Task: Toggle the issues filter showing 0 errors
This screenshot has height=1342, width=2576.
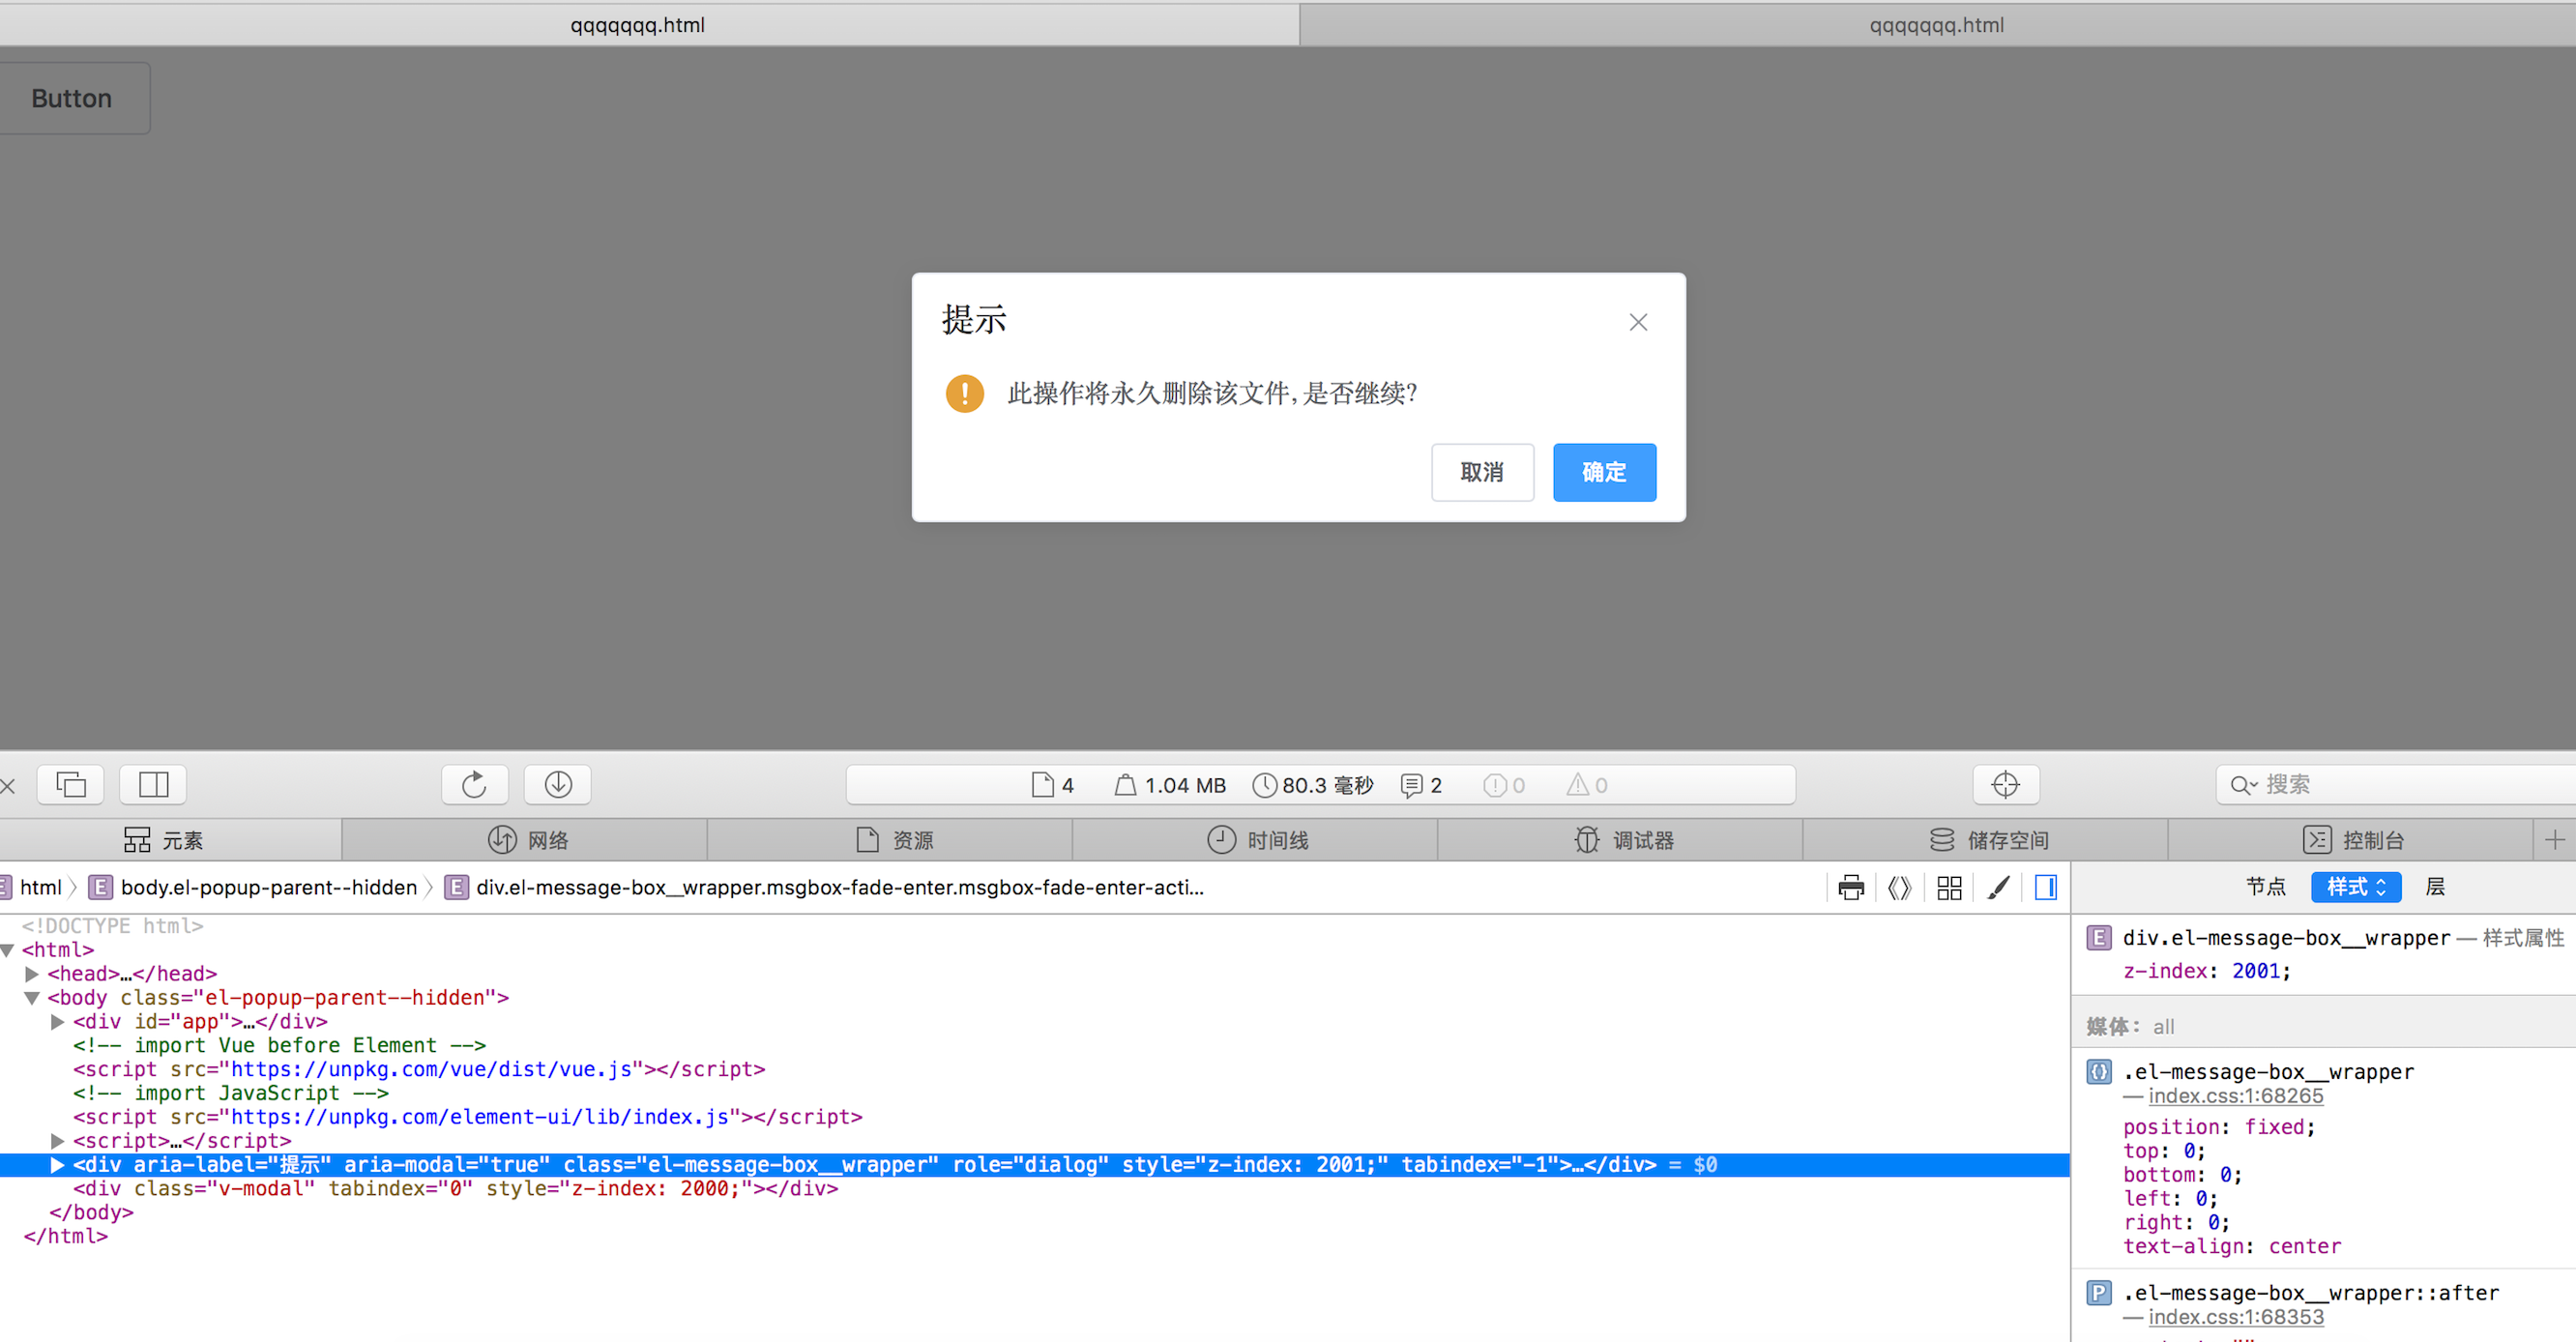Action: tap(1502, 785)
